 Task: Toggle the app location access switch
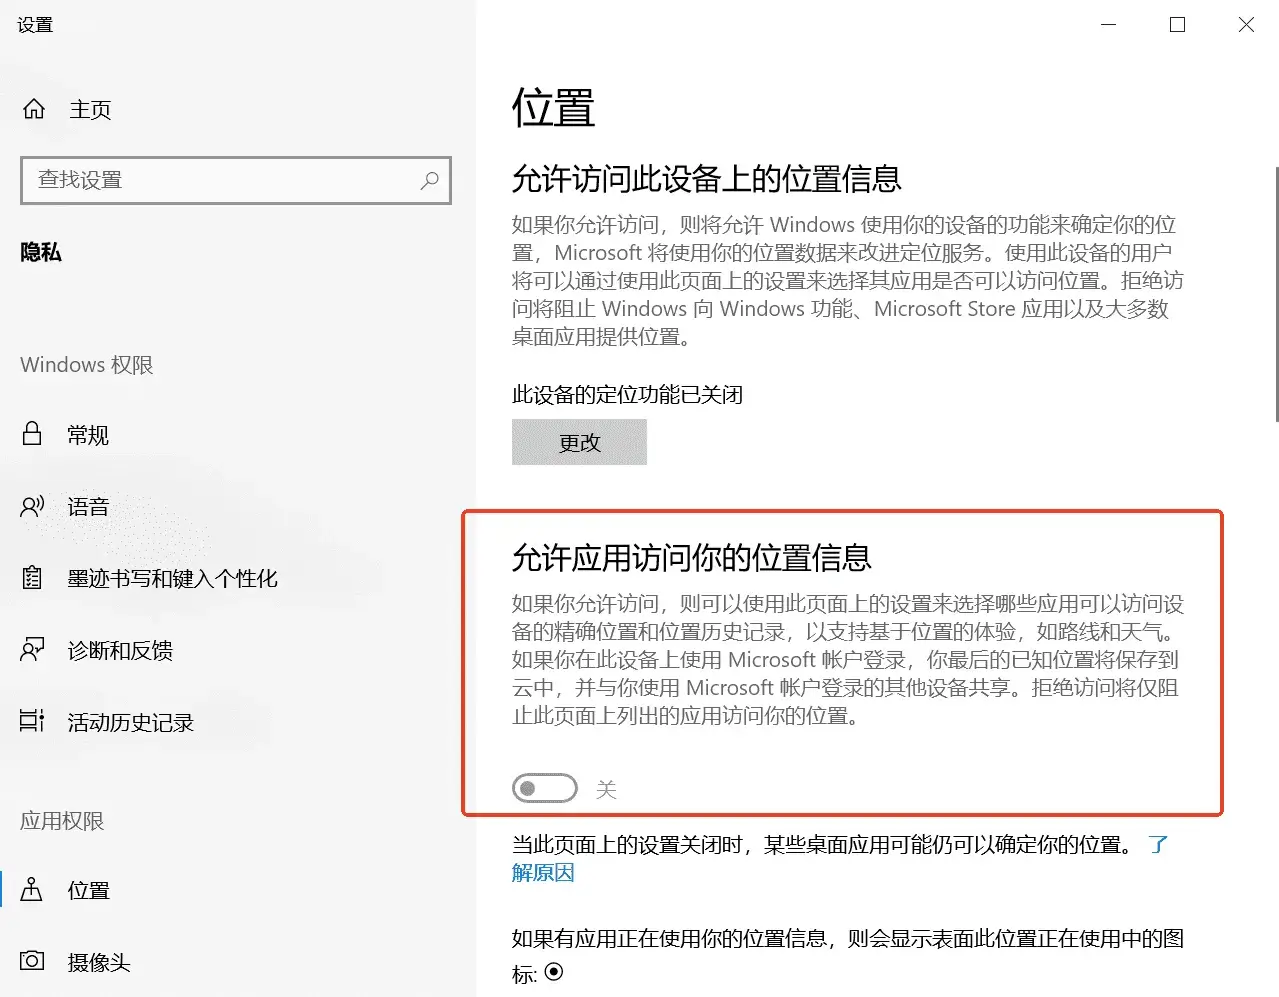pyautogui.click(x=545, y=788)
